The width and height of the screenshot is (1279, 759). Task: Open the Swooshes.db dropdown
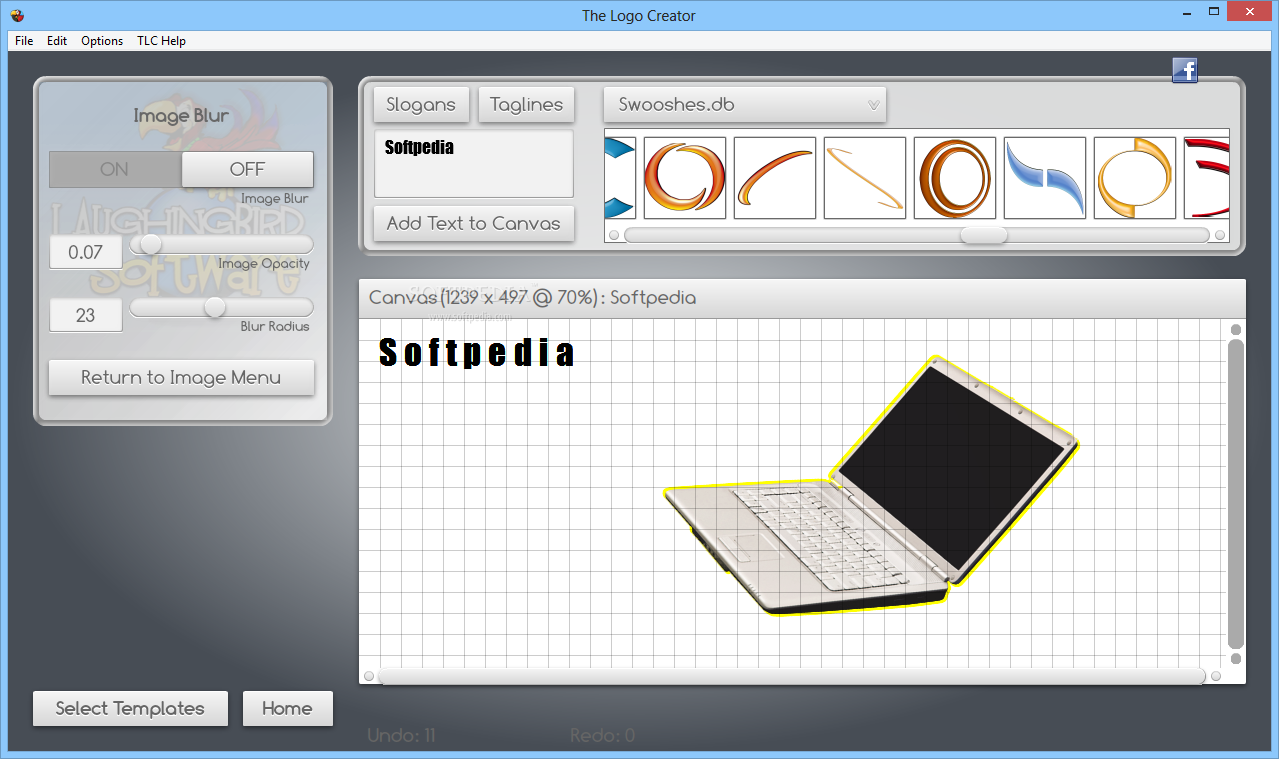[x=745, y=104]
